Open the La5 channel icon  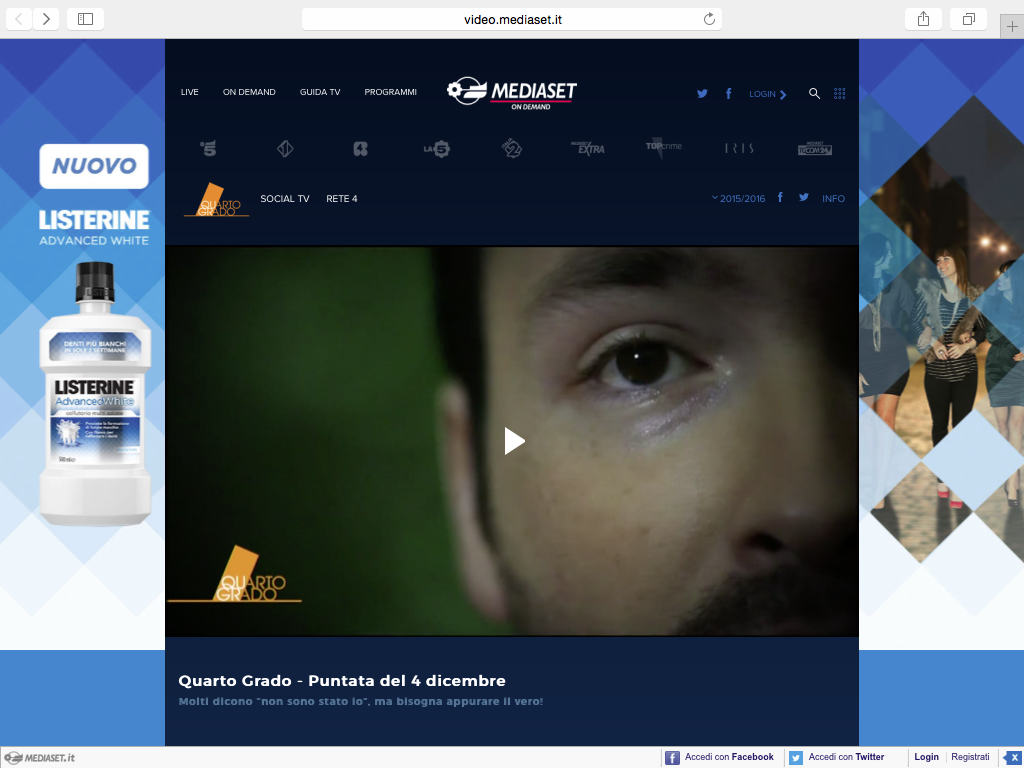coord(437,149)
